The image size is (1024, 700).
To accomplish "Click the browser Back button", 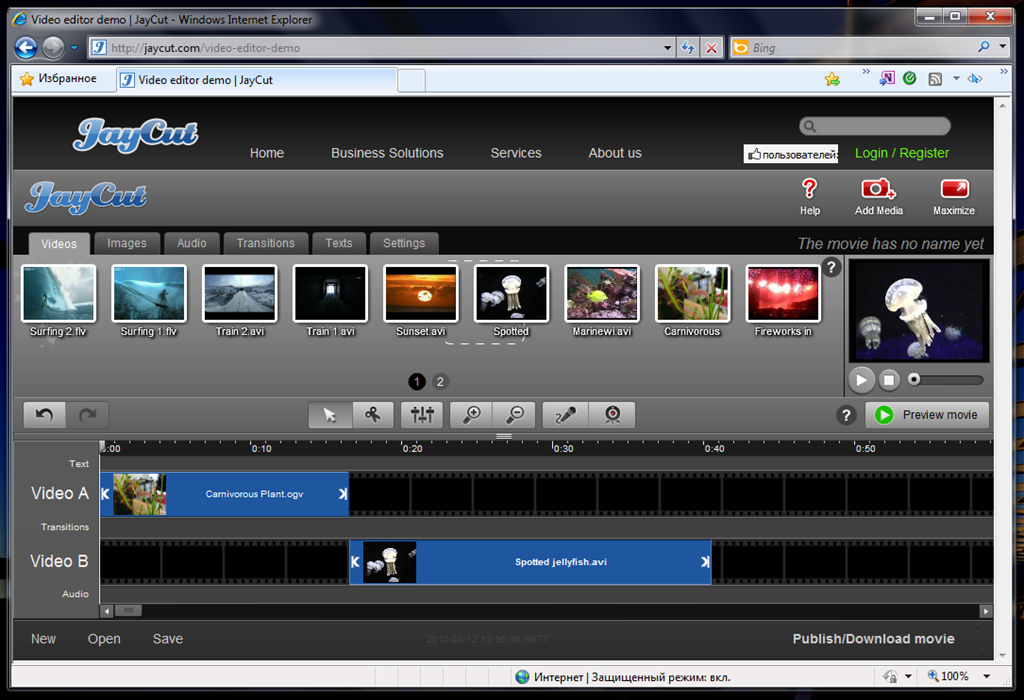I will pos(26,47).
